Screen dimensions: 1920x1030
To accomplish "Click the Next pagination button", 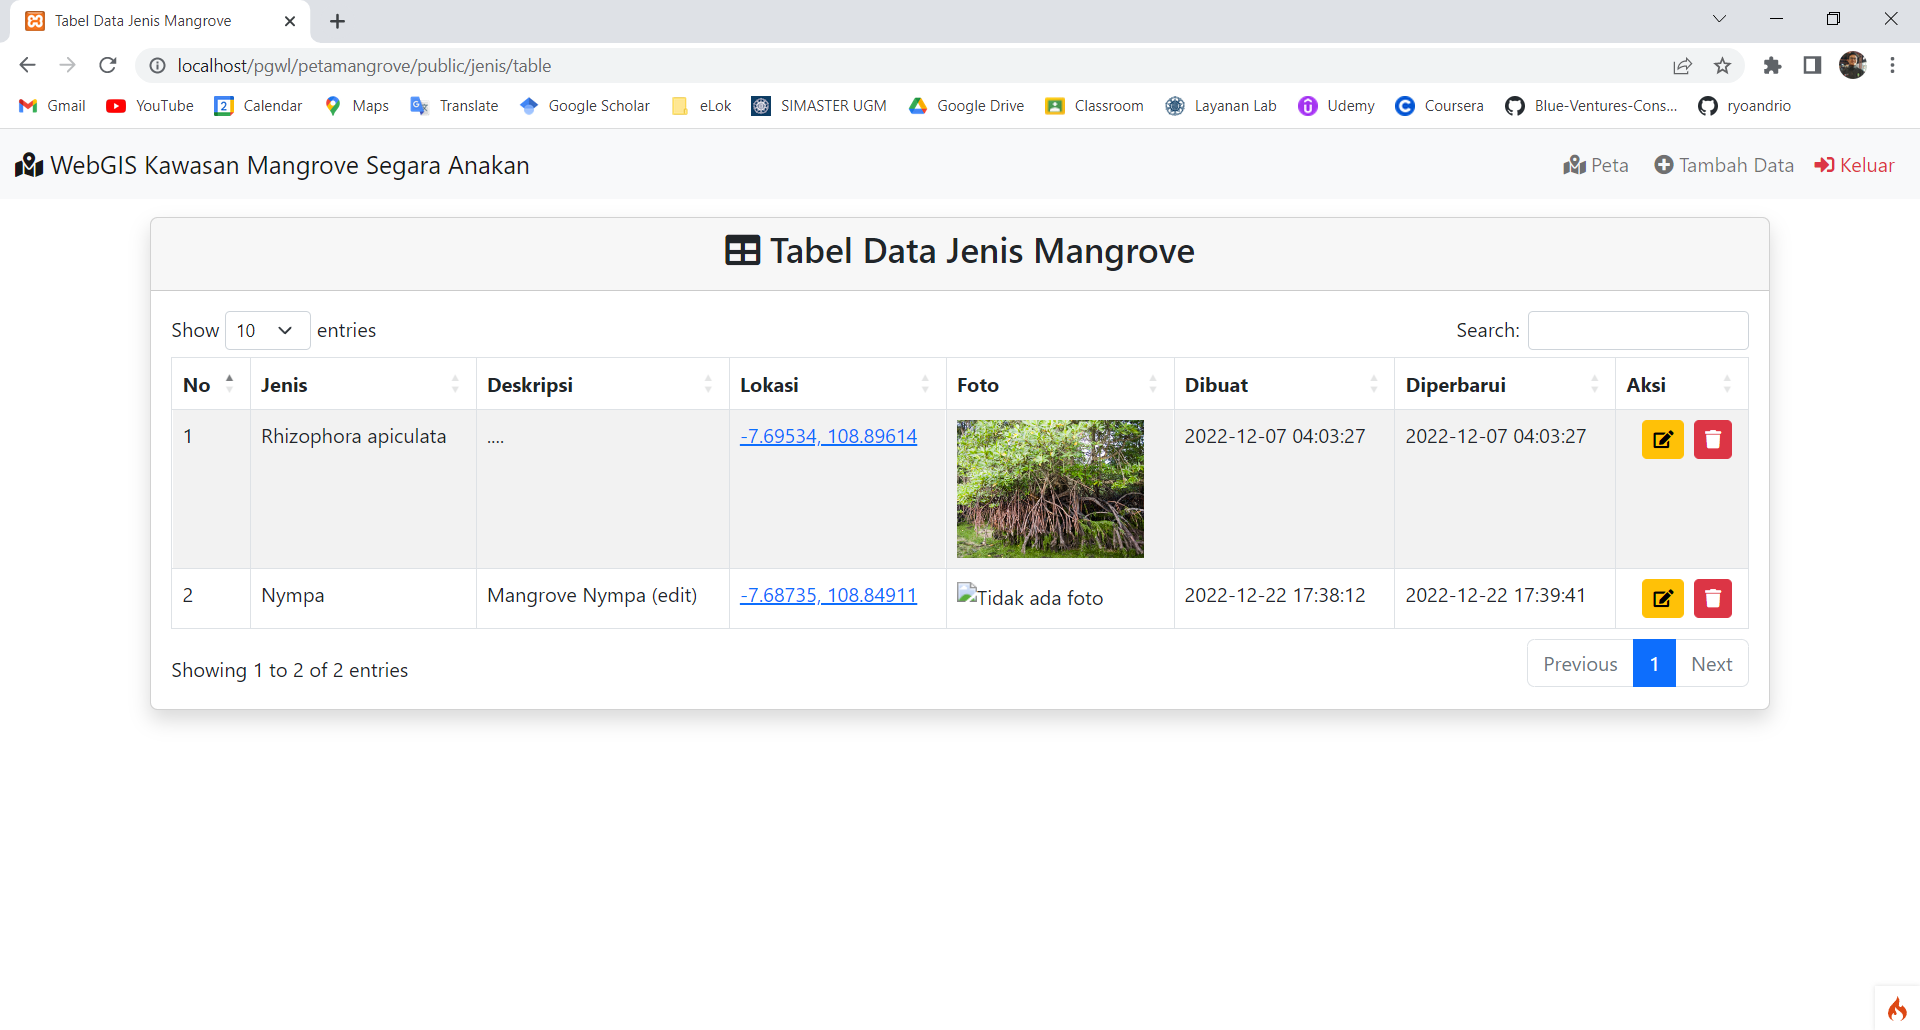I will point(1711,664).
